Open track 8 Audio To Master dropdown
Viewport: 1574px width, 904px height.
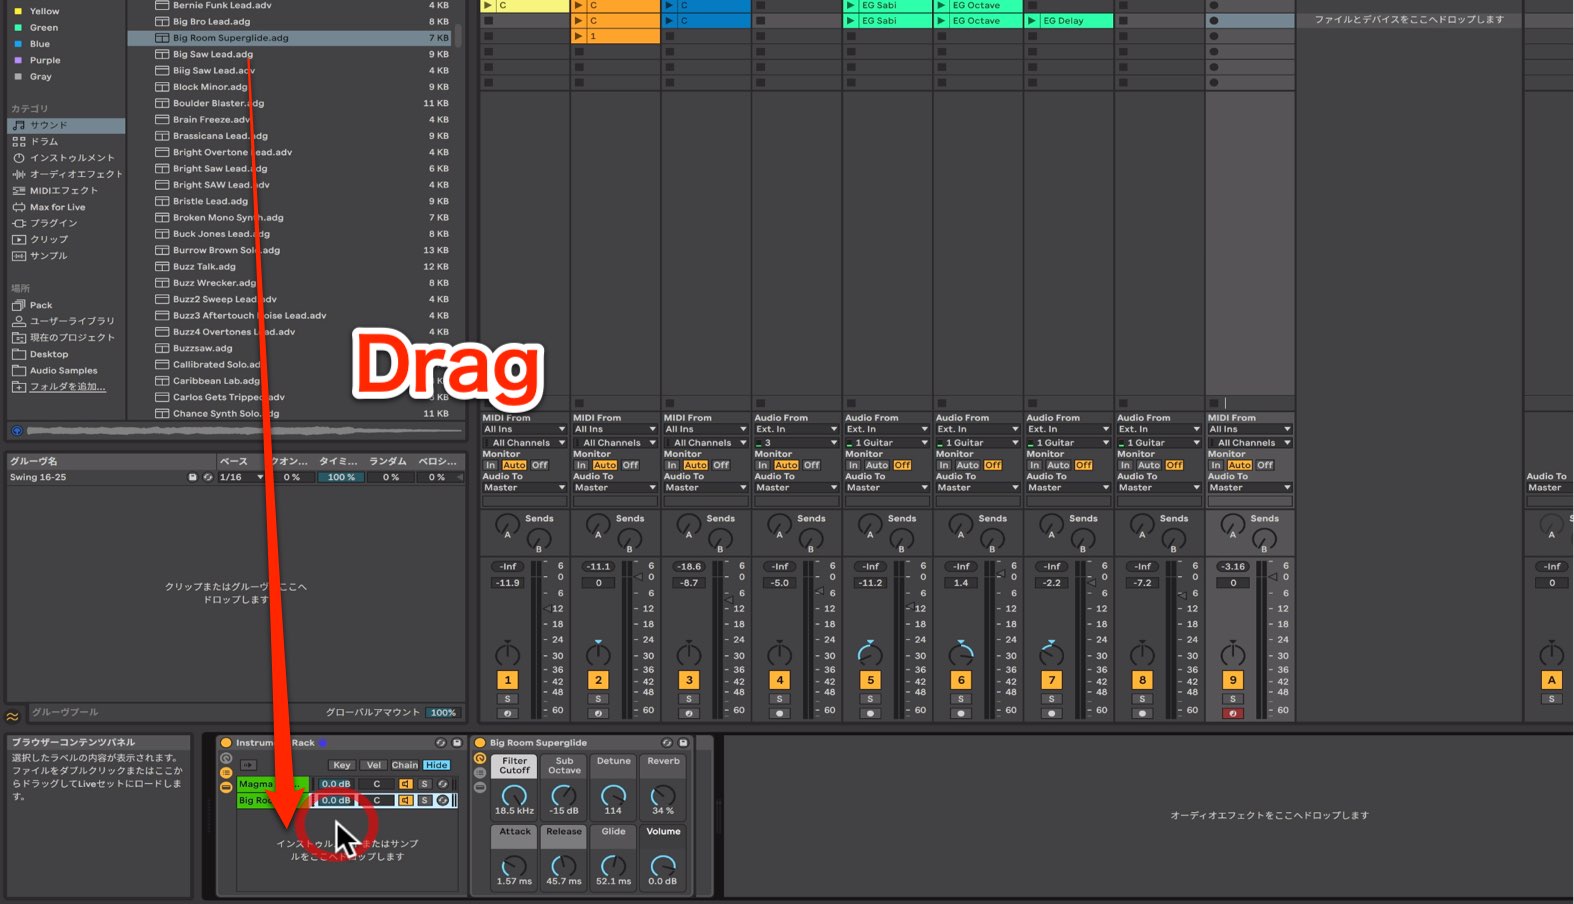click(1159, 488)
